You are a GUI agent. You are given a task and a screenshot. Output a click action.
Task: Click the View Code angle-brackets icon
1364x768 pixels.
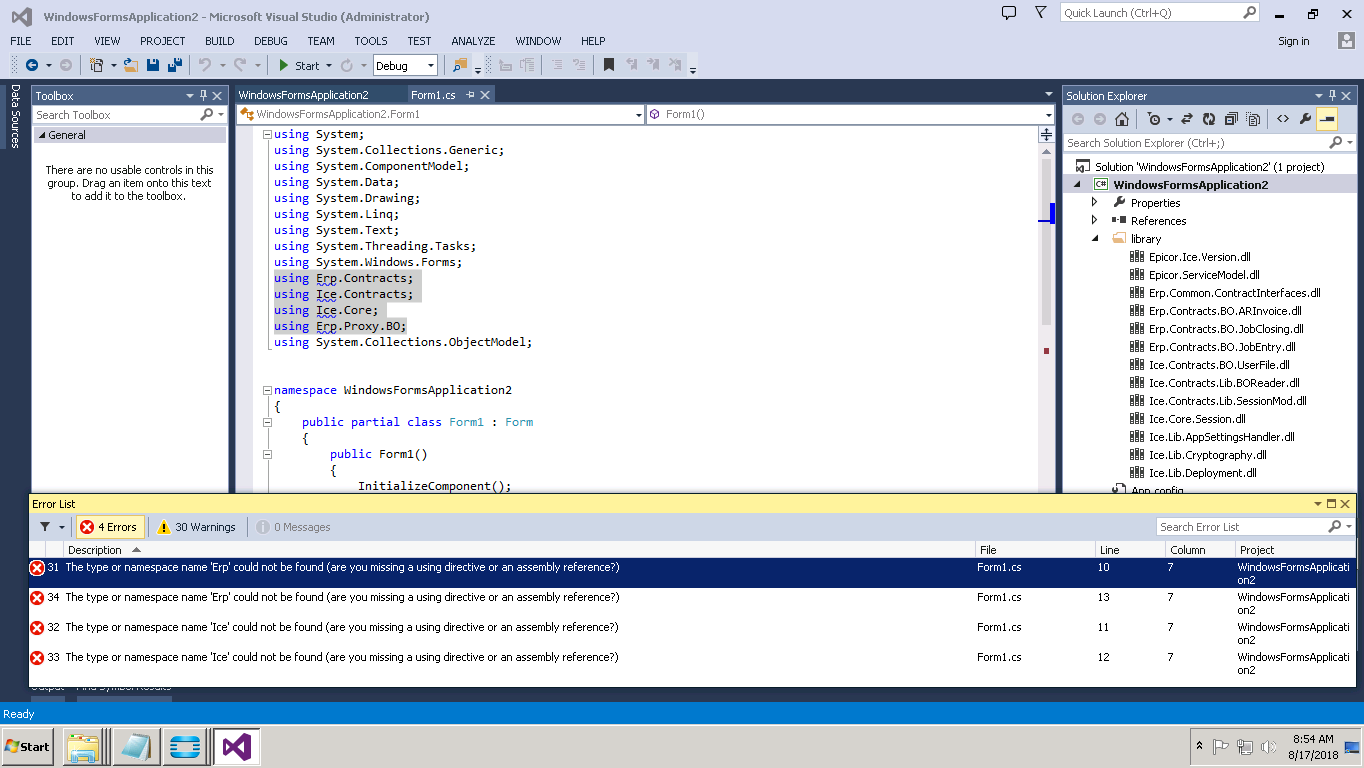(1283, 119)
